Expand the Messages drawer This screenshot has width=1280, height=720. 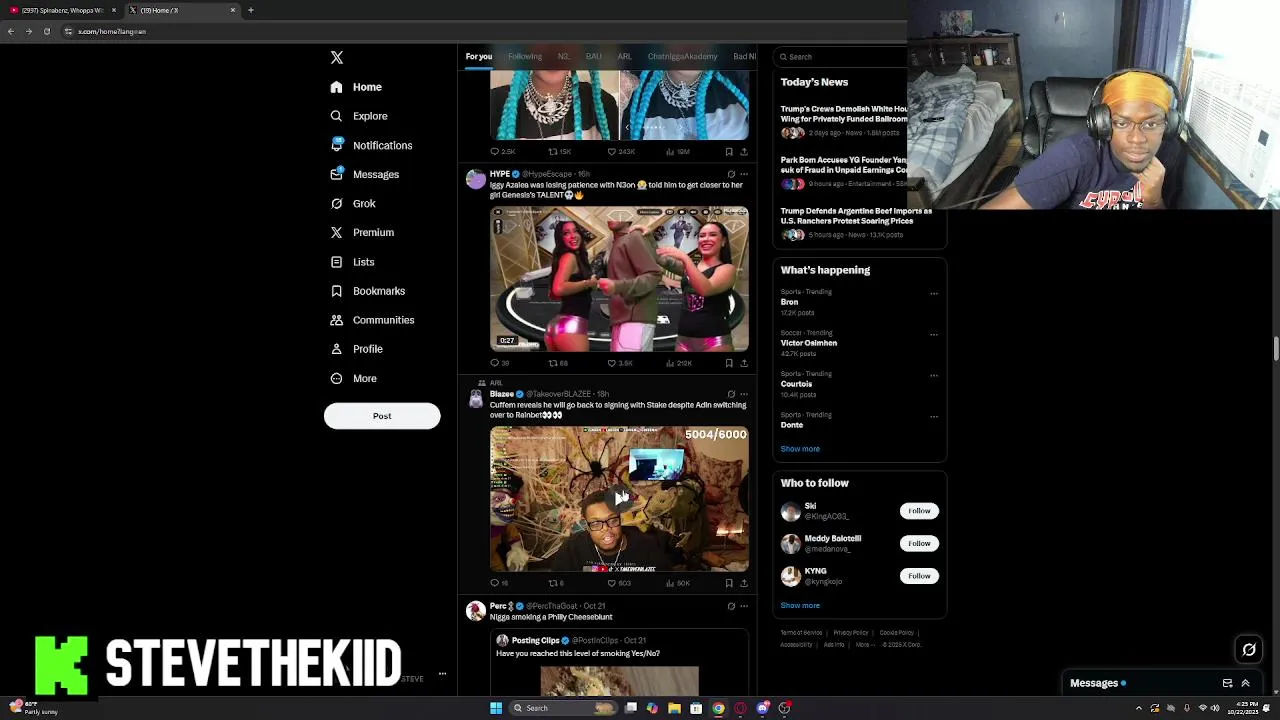pos(1245,683)
